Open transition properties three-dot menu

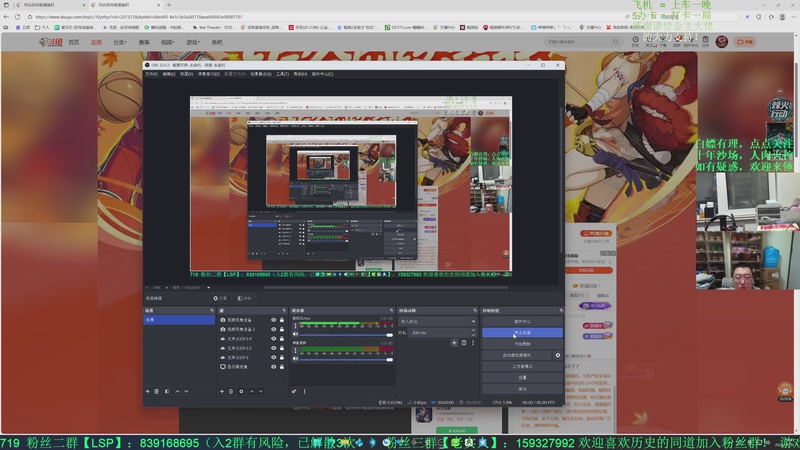pos(473,343)
